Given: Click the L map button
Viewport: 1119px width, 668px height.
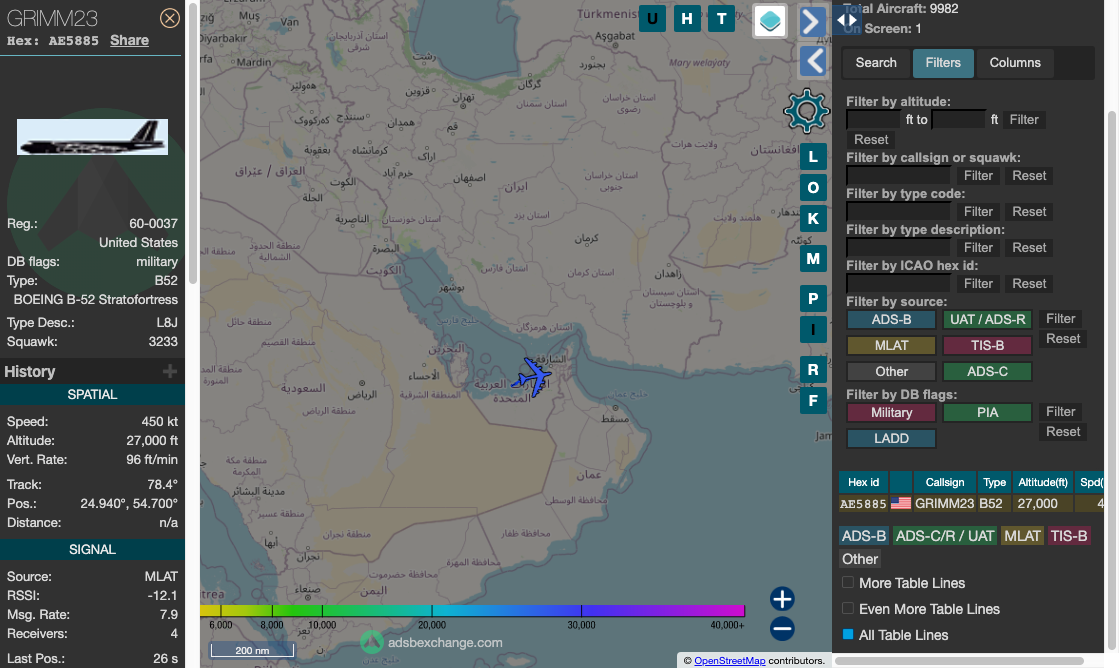Looking at the screenshot, I should (813, 157).
